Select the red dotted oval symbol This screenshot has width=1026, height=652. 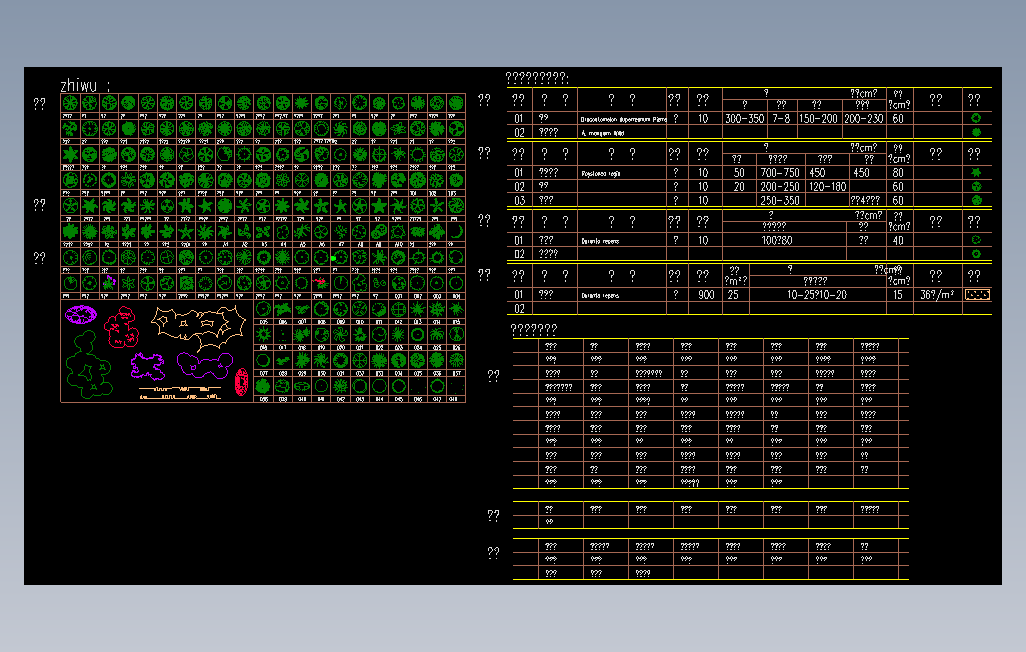241,382
